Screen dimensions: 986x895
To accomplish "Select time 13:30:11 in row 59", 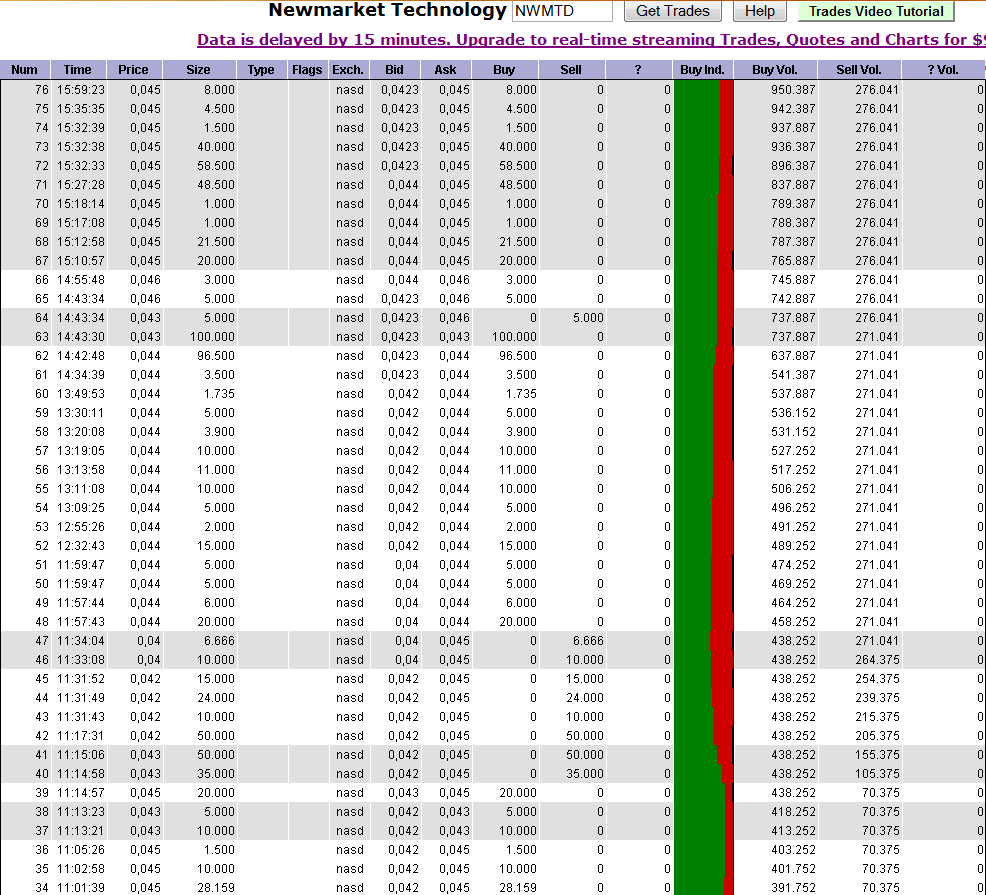I will [x=80, y=413].
